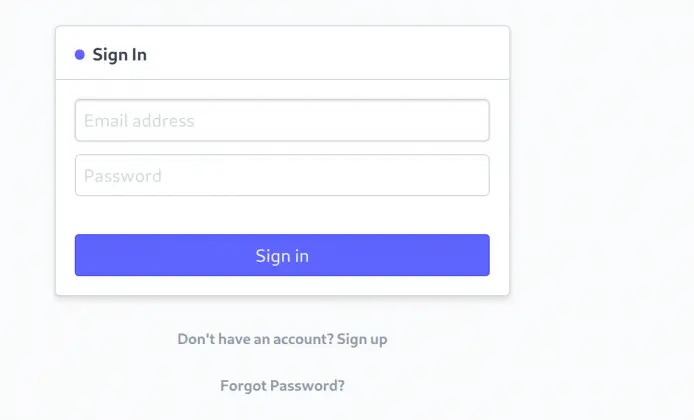The image size is (694, 420).
Task: Follow the Forgot Password? link
Action: (282, 385)
